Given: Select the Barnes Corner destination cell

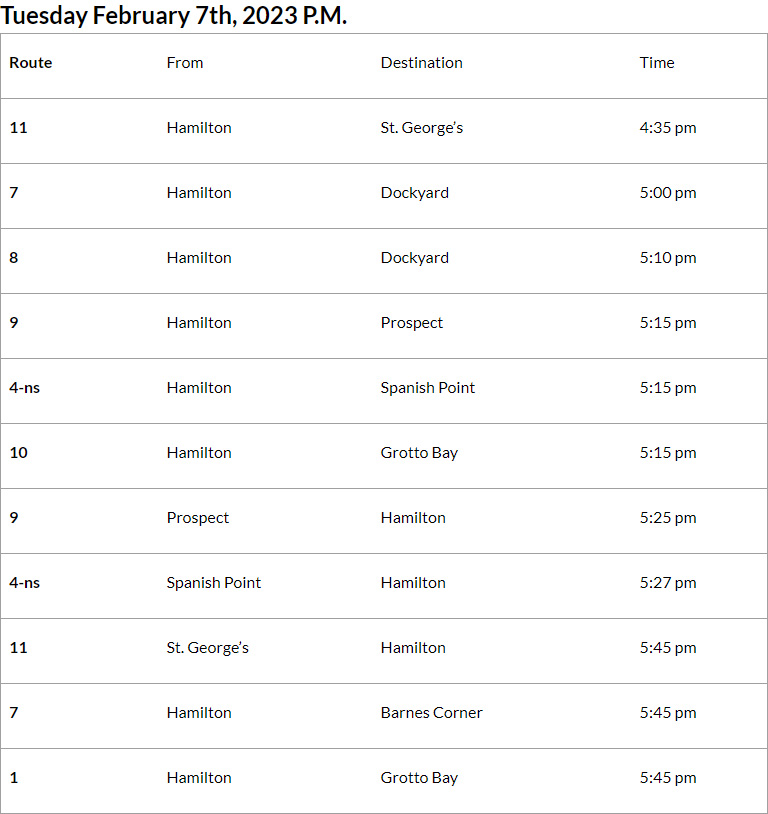Looking at the screenshot, I should tap(431, 712).
